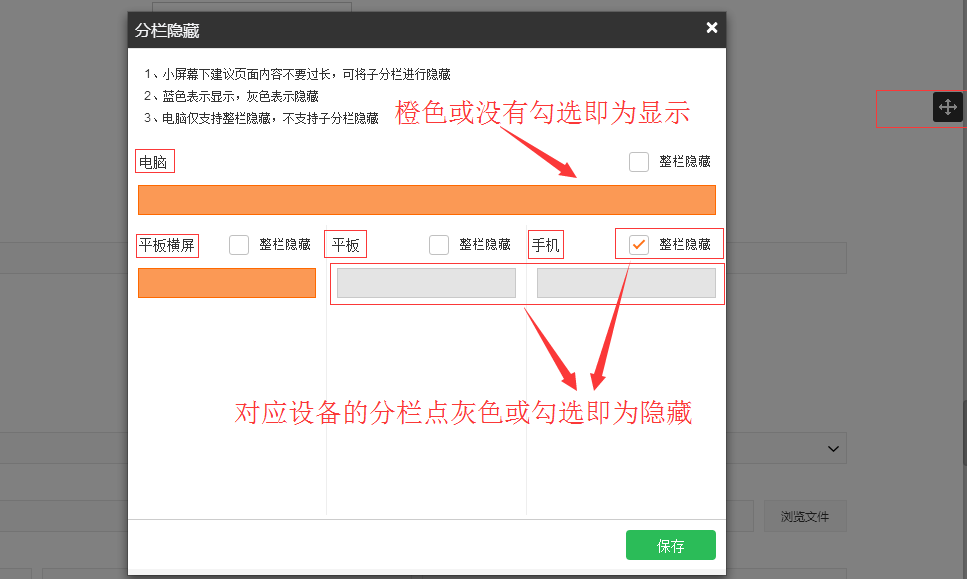Enable 整栏隐藏 checkbox for 电脑
967x579 pixels.
639,162
